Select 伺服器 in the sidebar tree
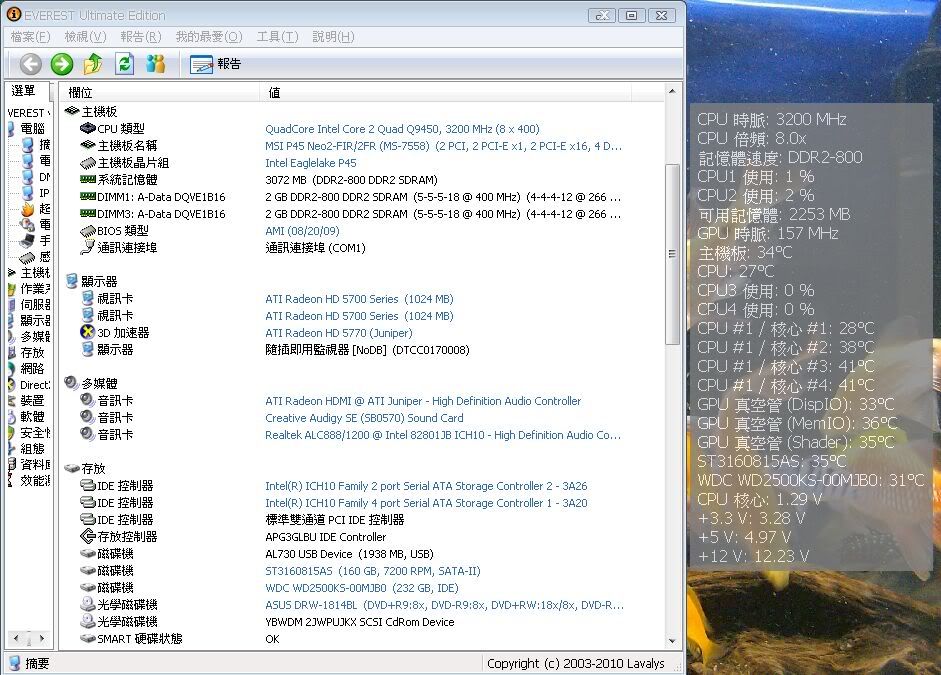The image size is (941, 675). (x=35, y=305)
